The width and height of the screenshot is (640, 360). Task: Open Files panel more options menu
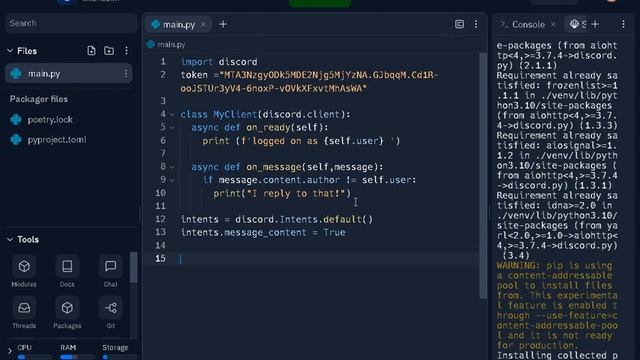pos(126,51)
